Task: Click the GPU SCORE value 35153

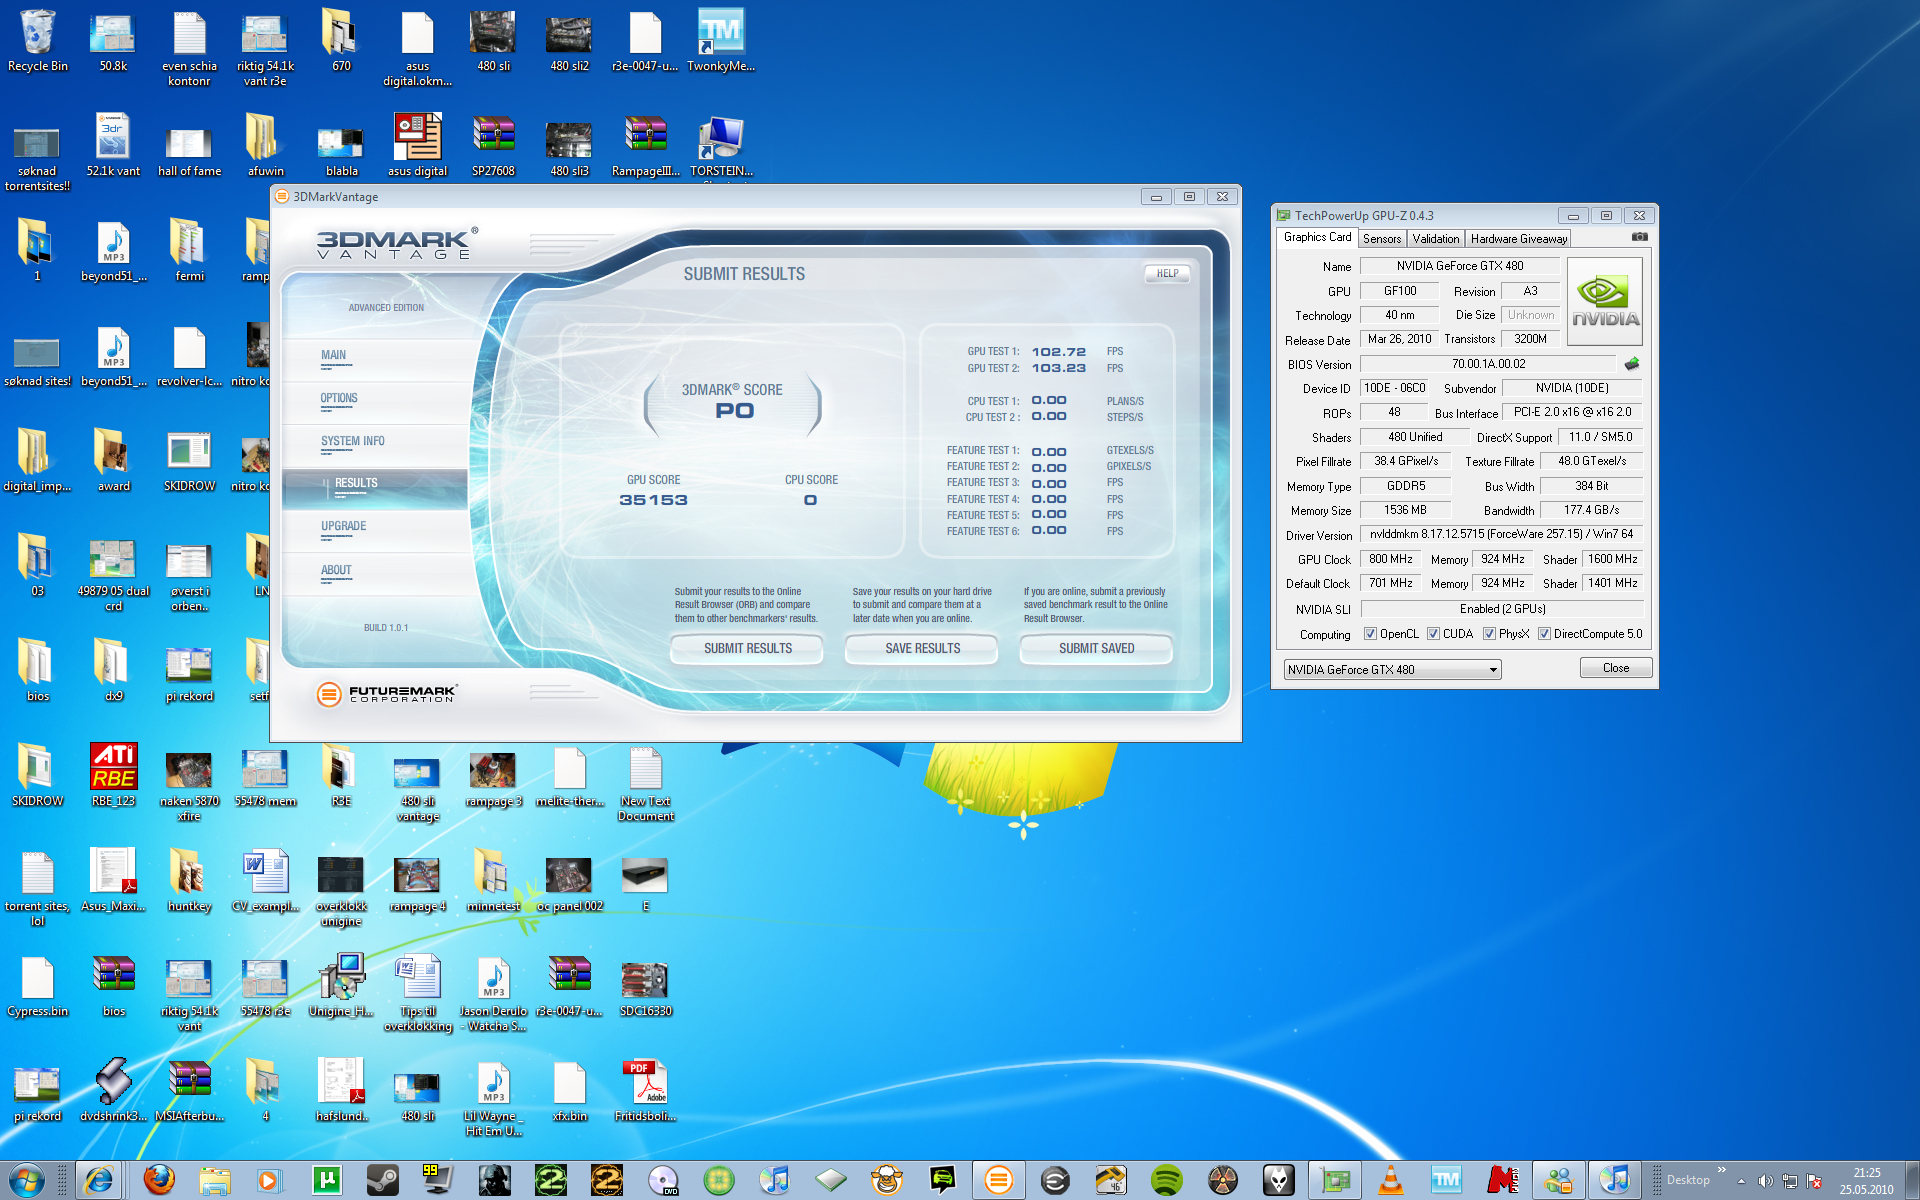Action: click(653, 500)
